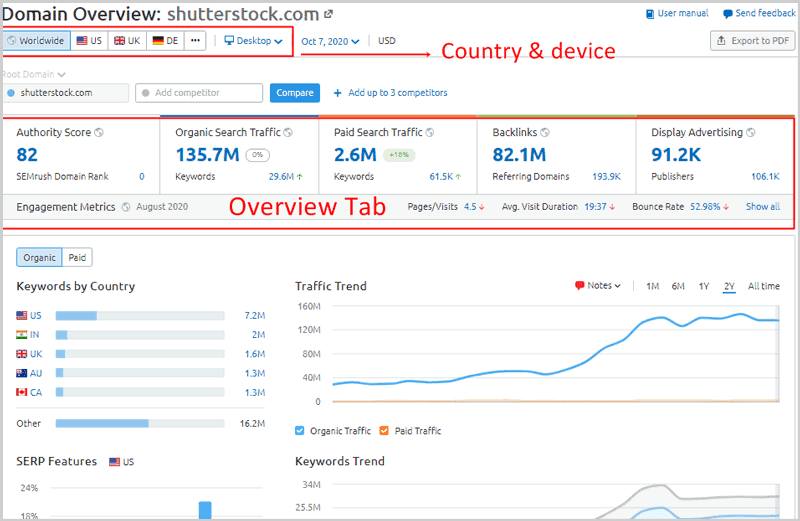
Task: Toggle the Paid Traffic checkbox
Action: [382, 431]
